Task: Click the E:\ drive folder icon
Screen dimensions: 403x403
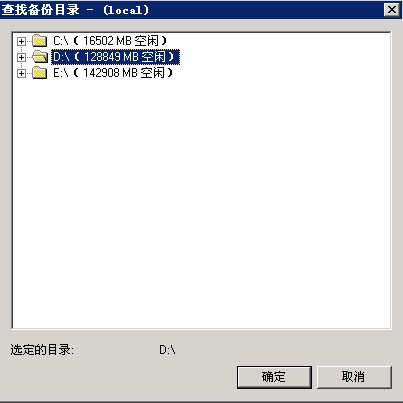Action: point(40,73)
